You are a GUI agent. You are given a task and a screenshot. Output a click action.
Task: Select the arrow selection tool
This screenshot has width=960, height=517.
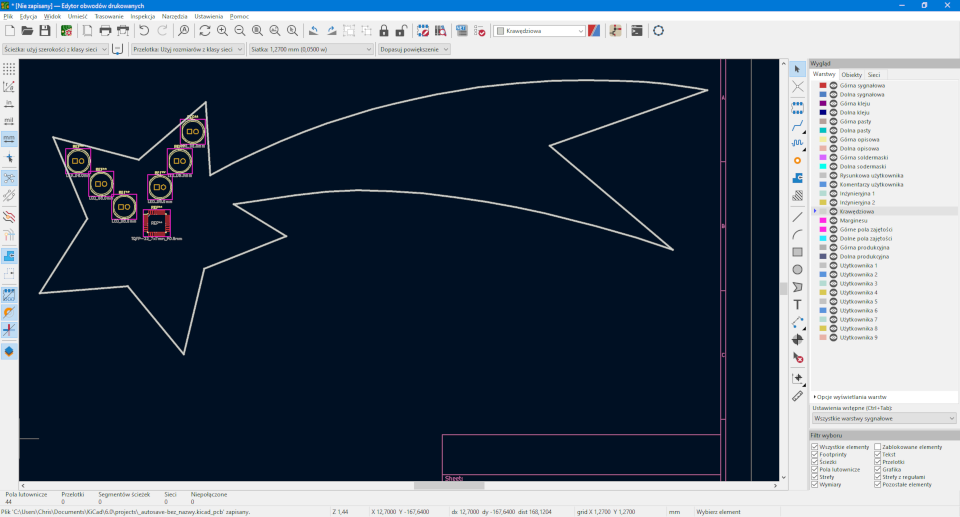tap(797, 69)
